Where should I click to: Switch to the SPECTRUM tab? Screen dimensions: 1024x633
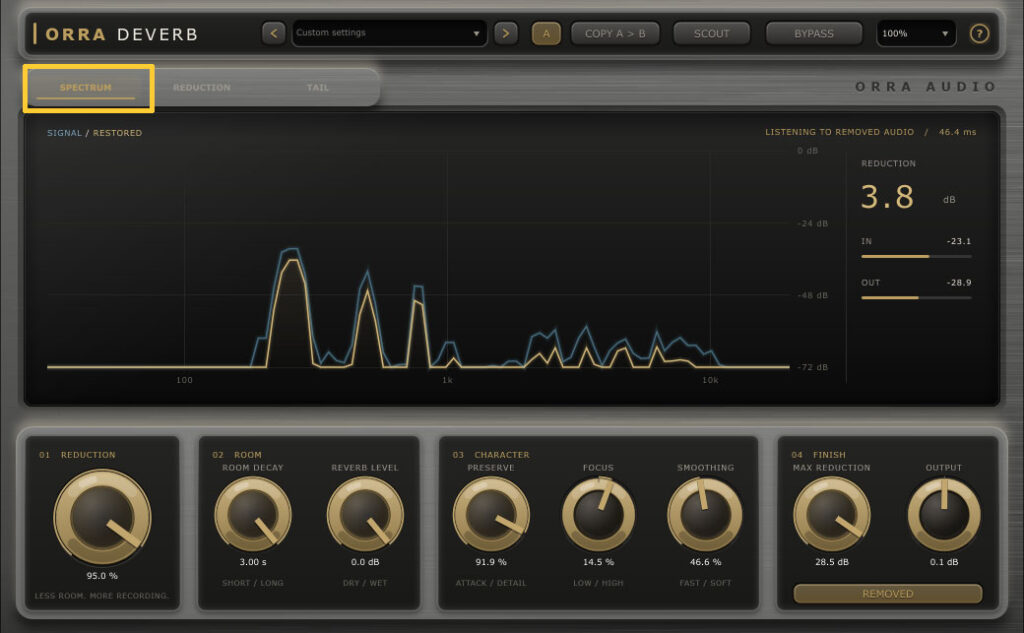[86, 88]
